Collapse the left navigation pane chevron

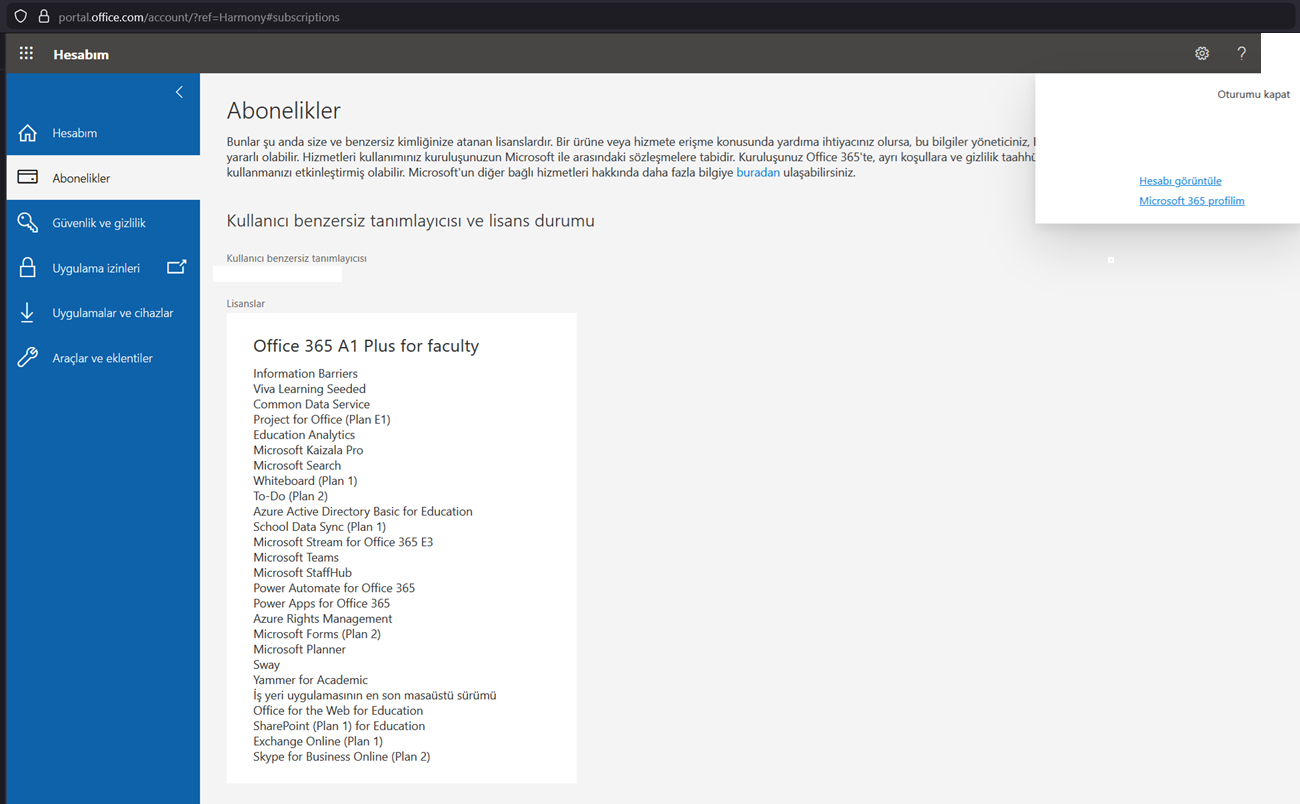point(179,92)
